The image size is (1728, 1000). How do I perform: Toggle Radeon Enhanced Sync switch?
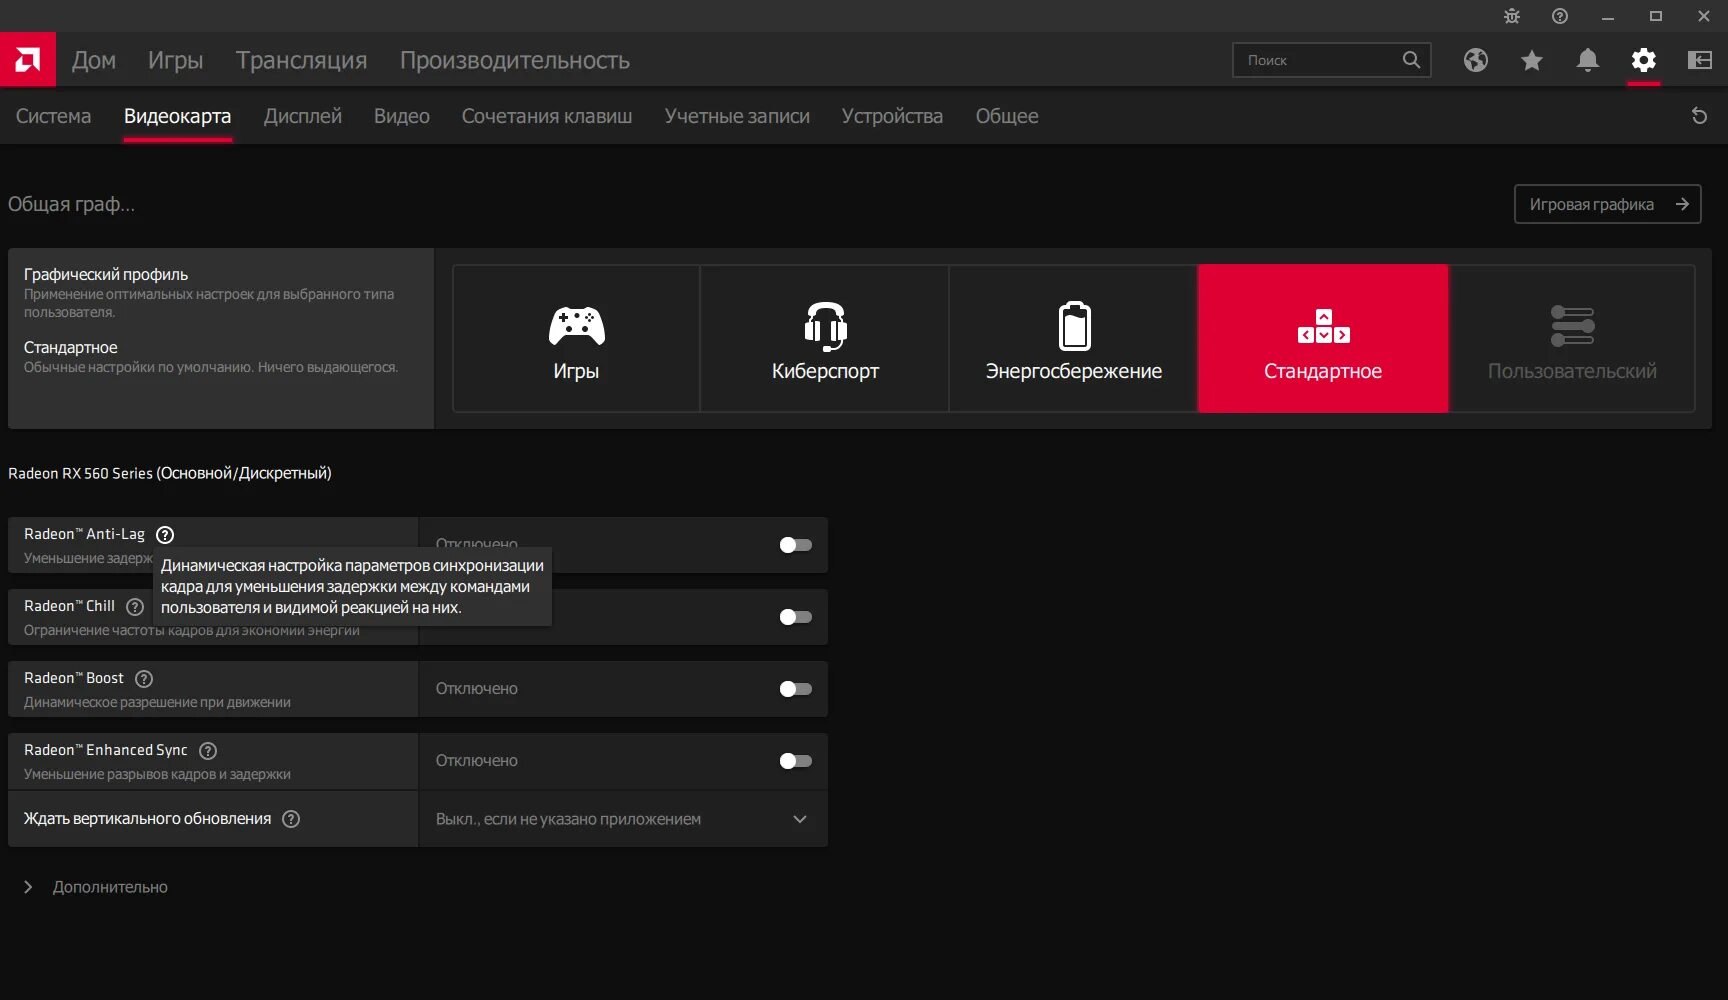(x=796, y=761)
